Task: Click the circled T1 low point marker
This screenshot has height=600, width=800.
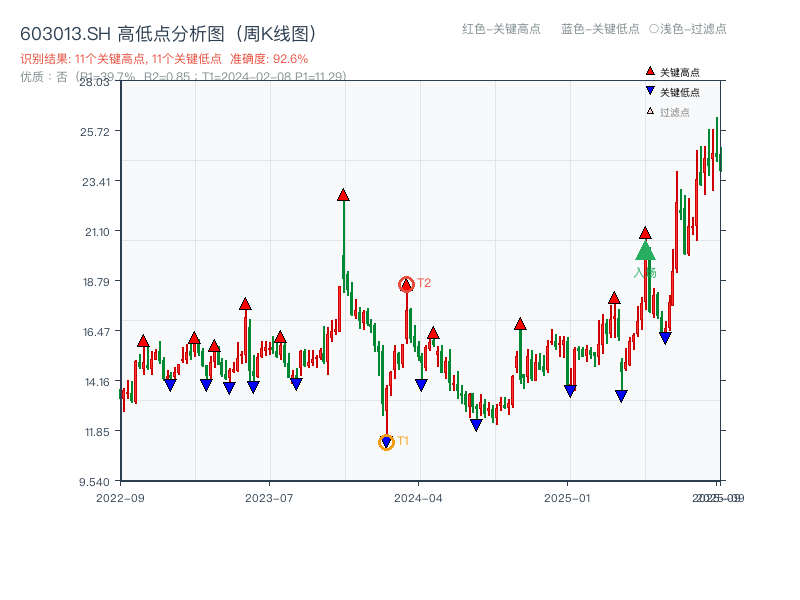Action: pos(386,440)
